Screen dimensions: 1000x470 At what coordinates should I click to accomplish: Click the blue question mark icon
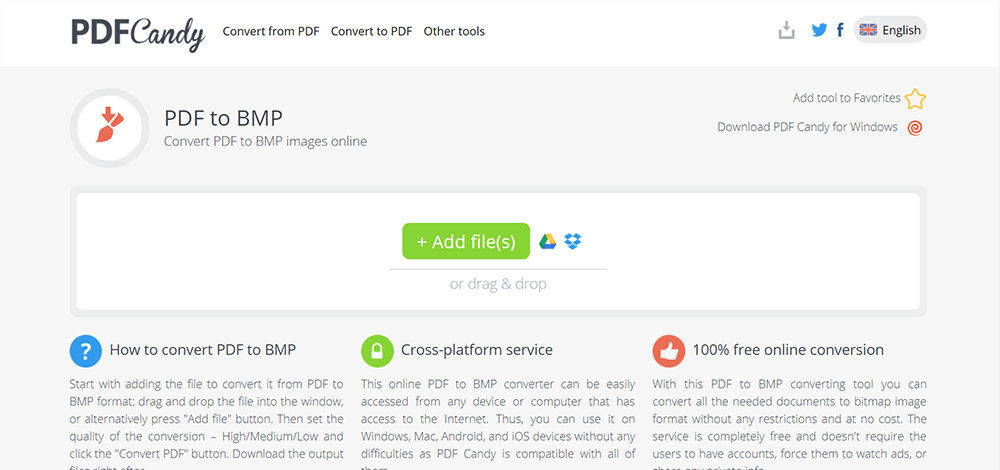pyautogui.click(x=86, y=351)
